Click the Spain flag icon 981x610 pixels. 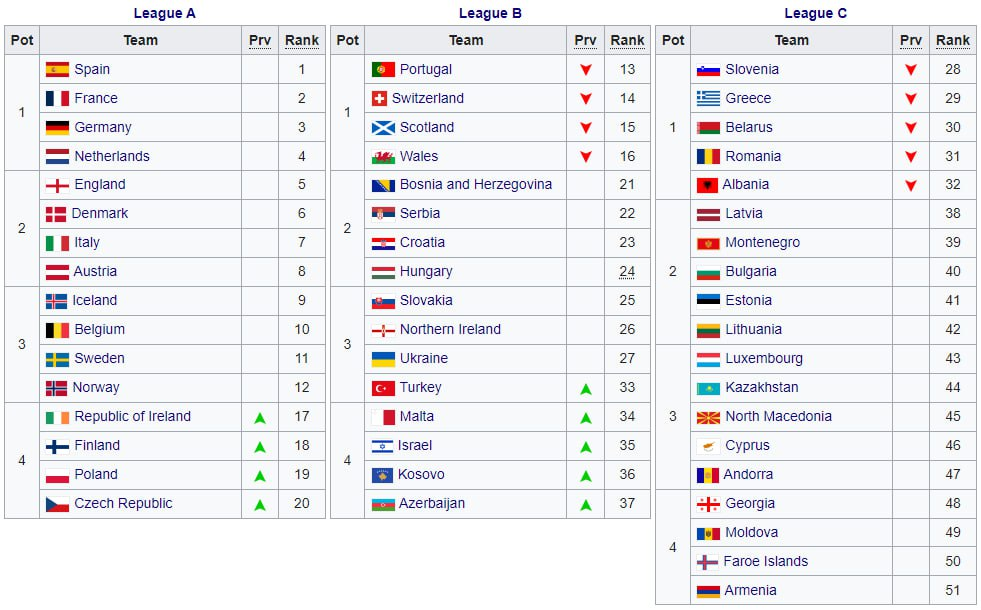(x=57, y=69)
